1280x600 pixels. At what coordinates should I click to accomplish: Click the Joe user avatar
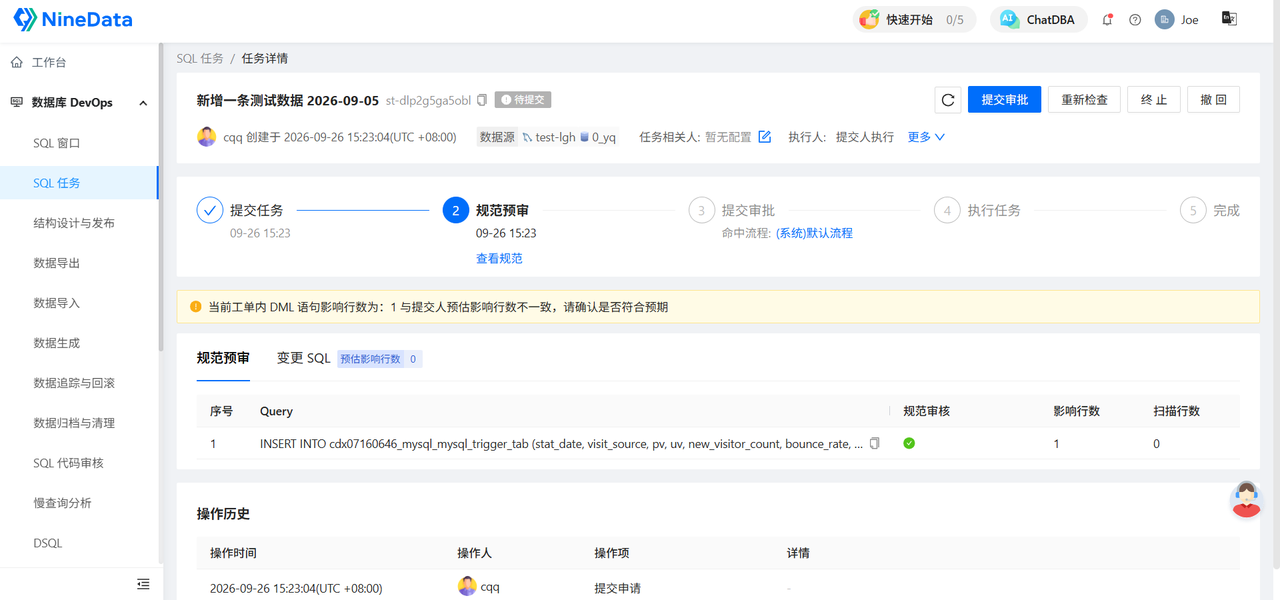point(1164,20)
